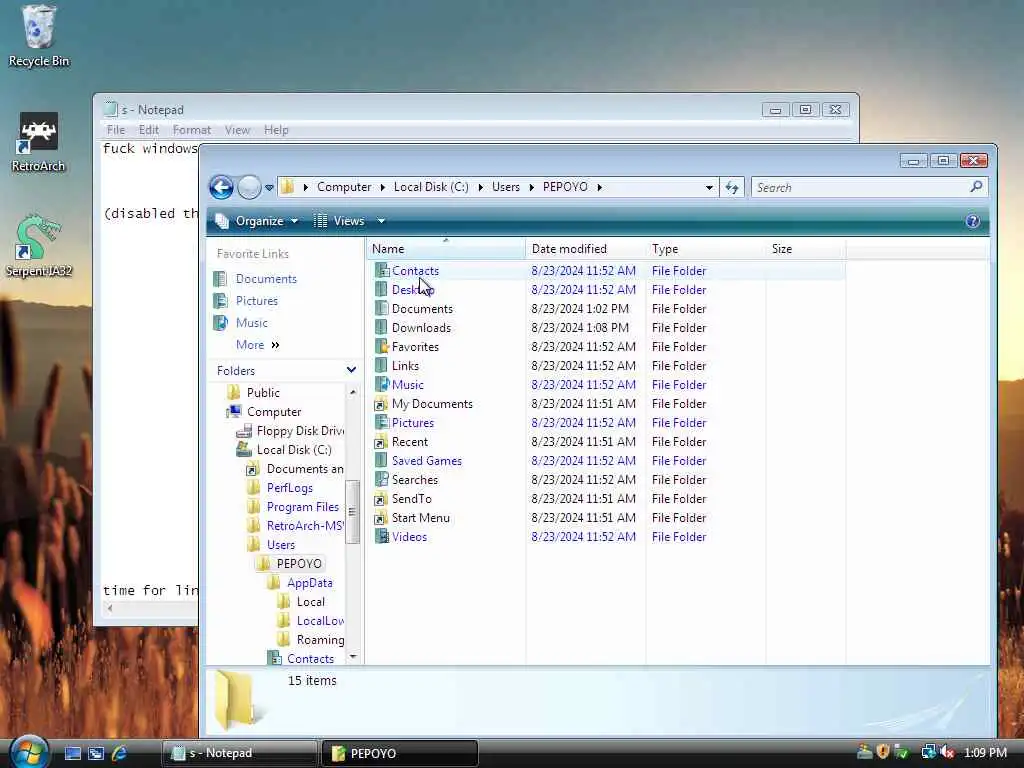Sort by the Size column header
The width and height of the screenshot is (1024, 768).
pyautogui.click(x=805, y=249)
